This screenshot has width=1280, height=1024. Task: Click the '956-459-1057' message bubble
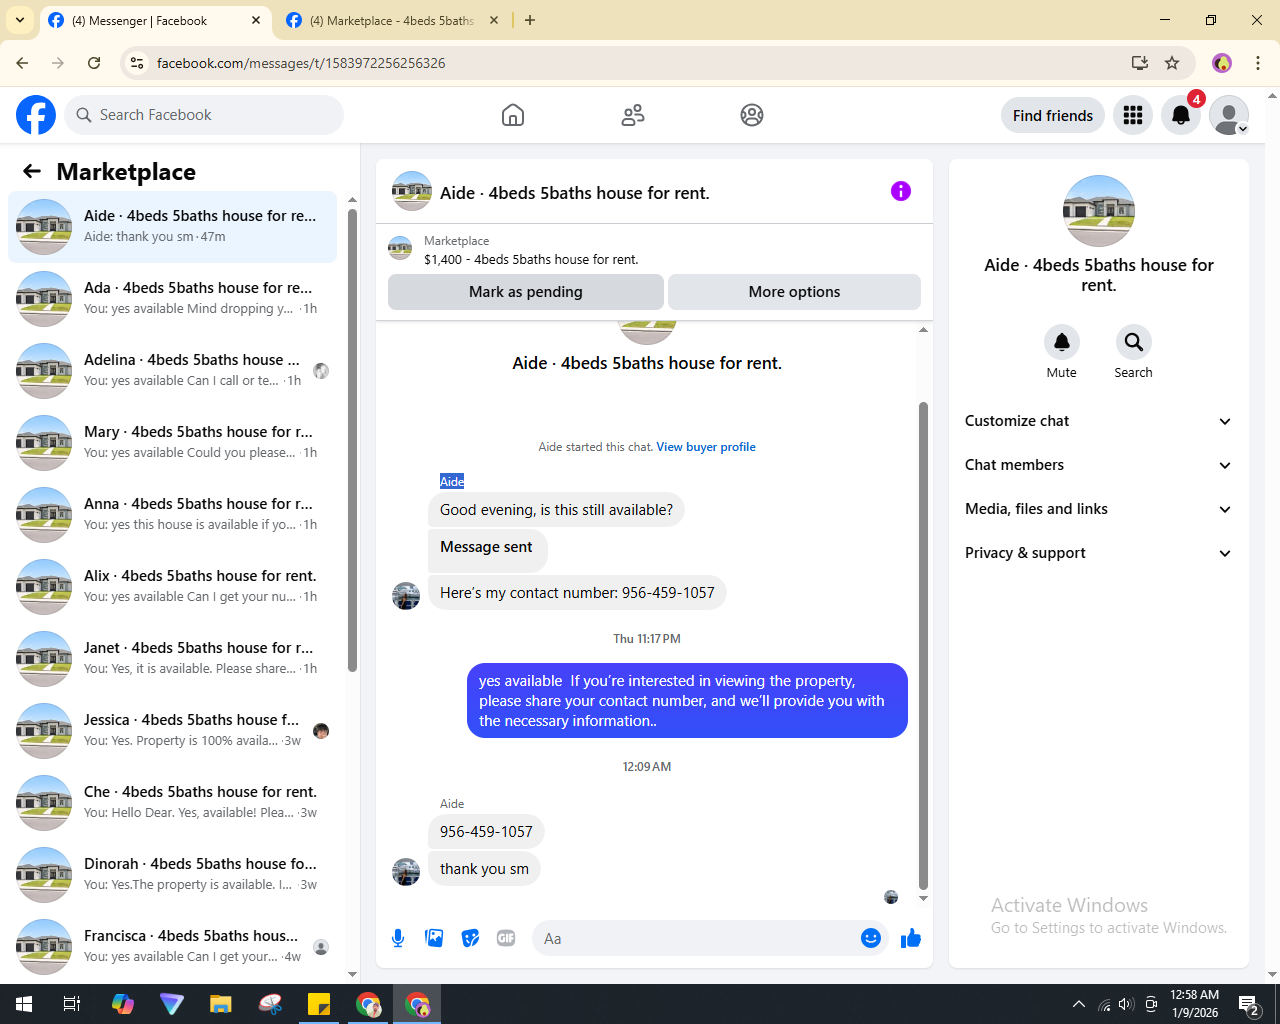(x=486, y=832)
